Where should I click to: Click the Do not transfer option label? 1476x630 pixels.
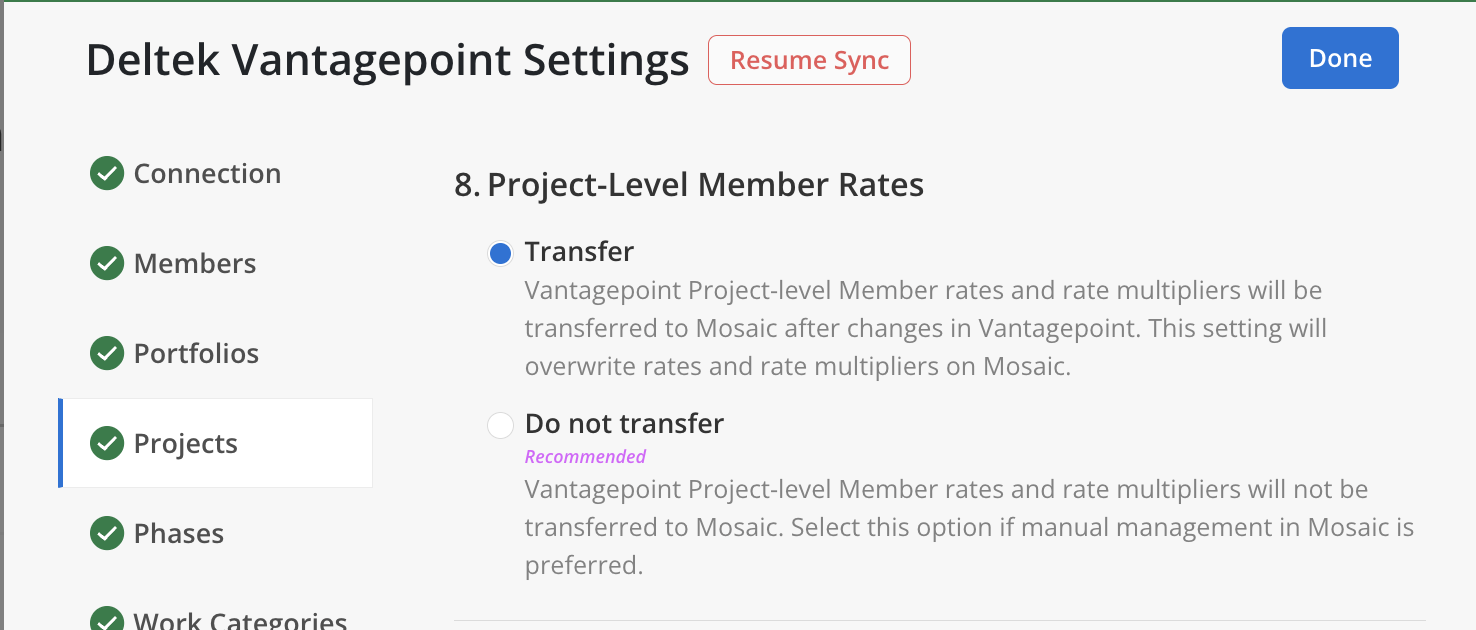pyautogui.click(x=624, y=424)
